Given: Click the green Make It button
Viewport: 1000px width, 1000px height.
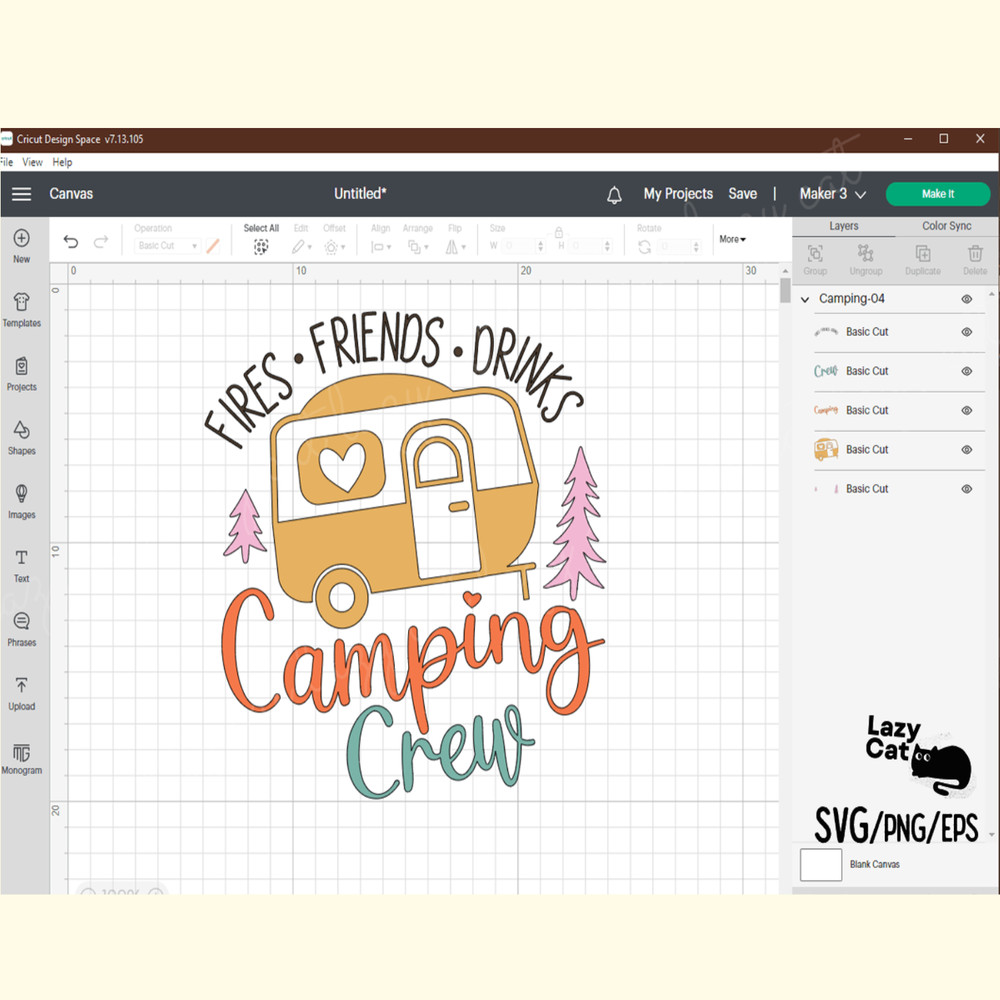Looking at the screenshot, I should click(937, 194).
